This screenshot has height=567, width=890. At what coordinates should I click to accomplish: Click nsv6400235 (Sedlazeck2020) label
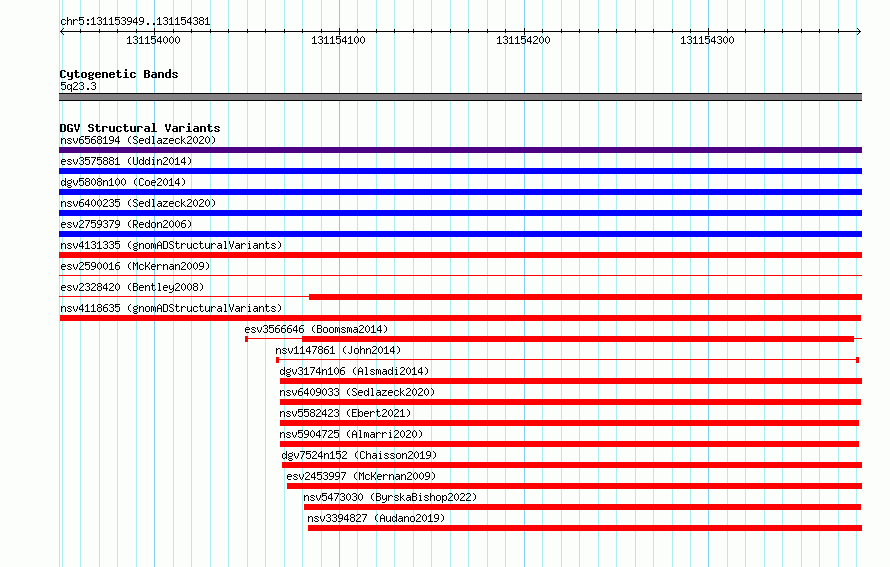[x=138, y=203]
